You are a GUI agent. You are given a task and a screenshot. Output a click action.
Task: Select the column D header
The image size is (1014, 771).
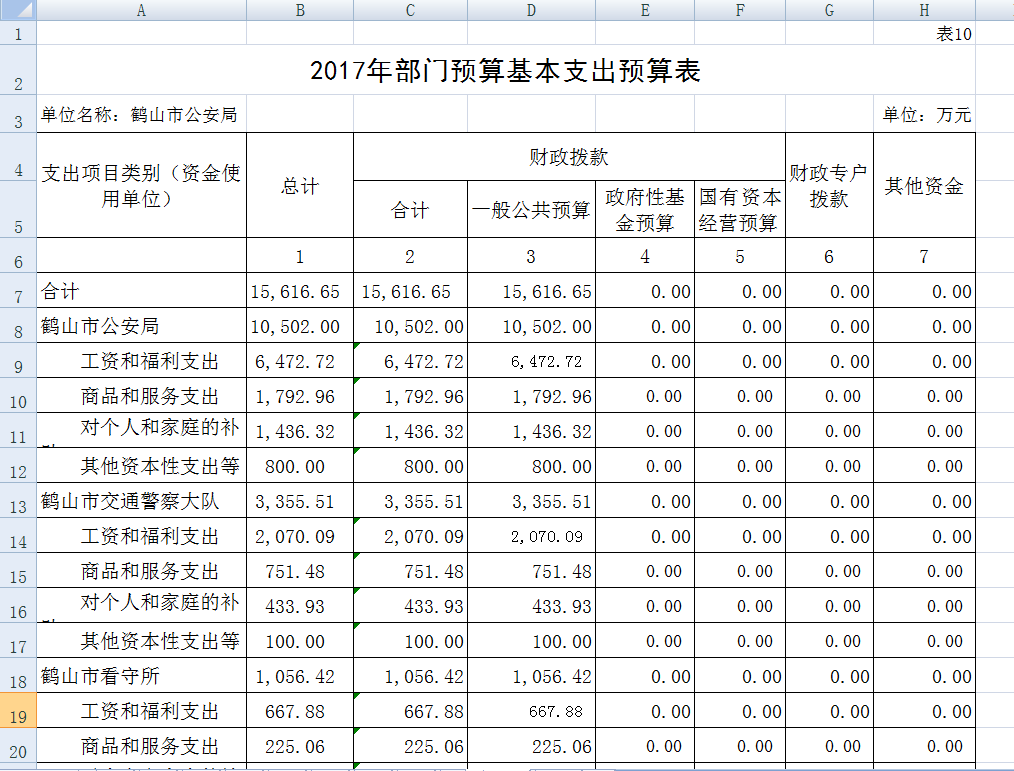530,10
